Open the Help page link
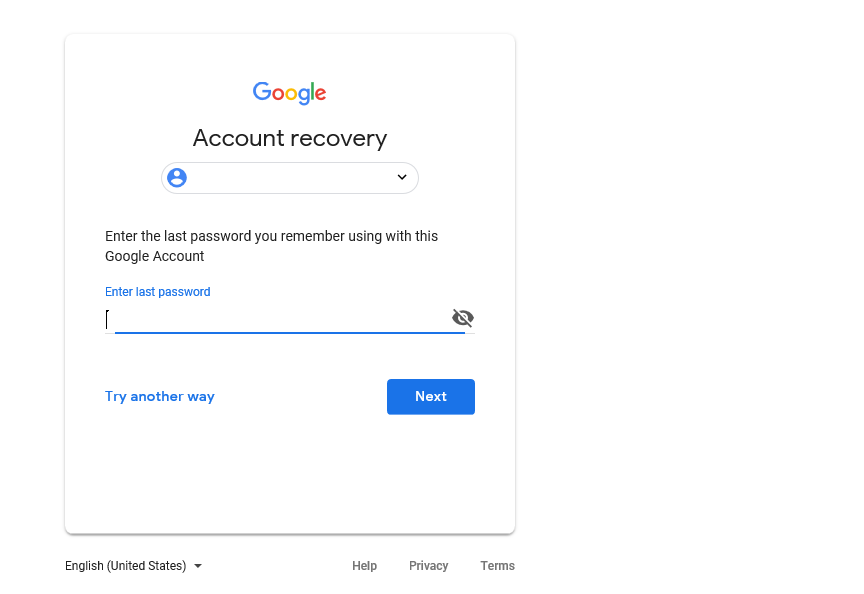 [x=364, y=566]
